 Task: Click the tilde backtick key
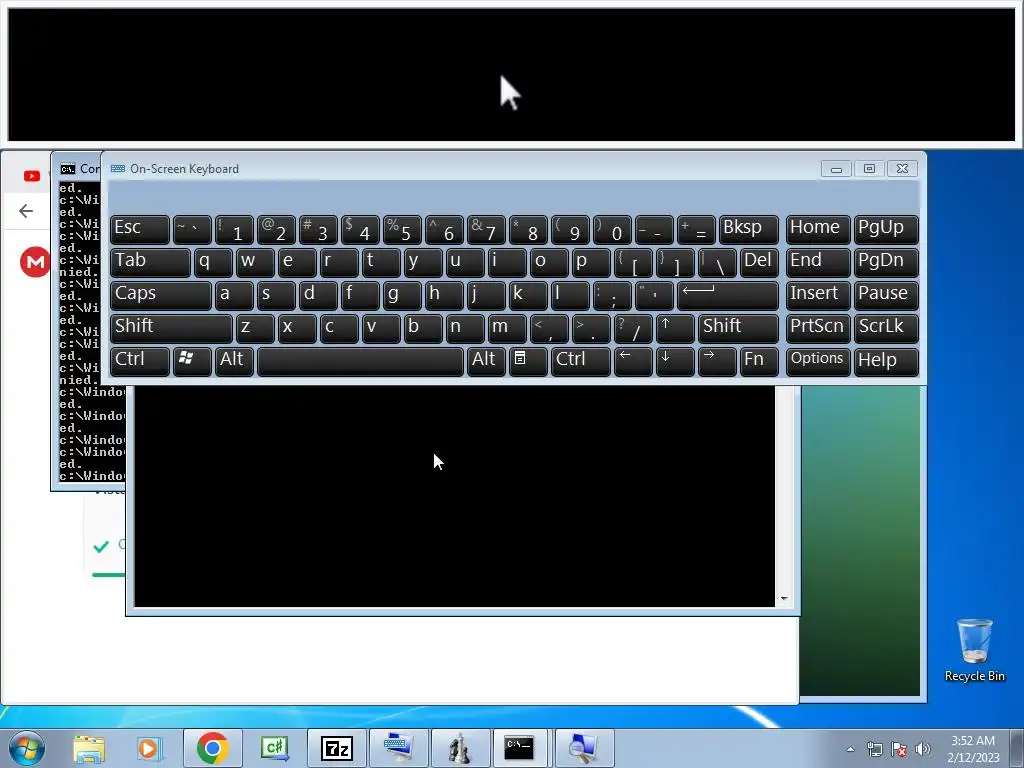(192, 229)
